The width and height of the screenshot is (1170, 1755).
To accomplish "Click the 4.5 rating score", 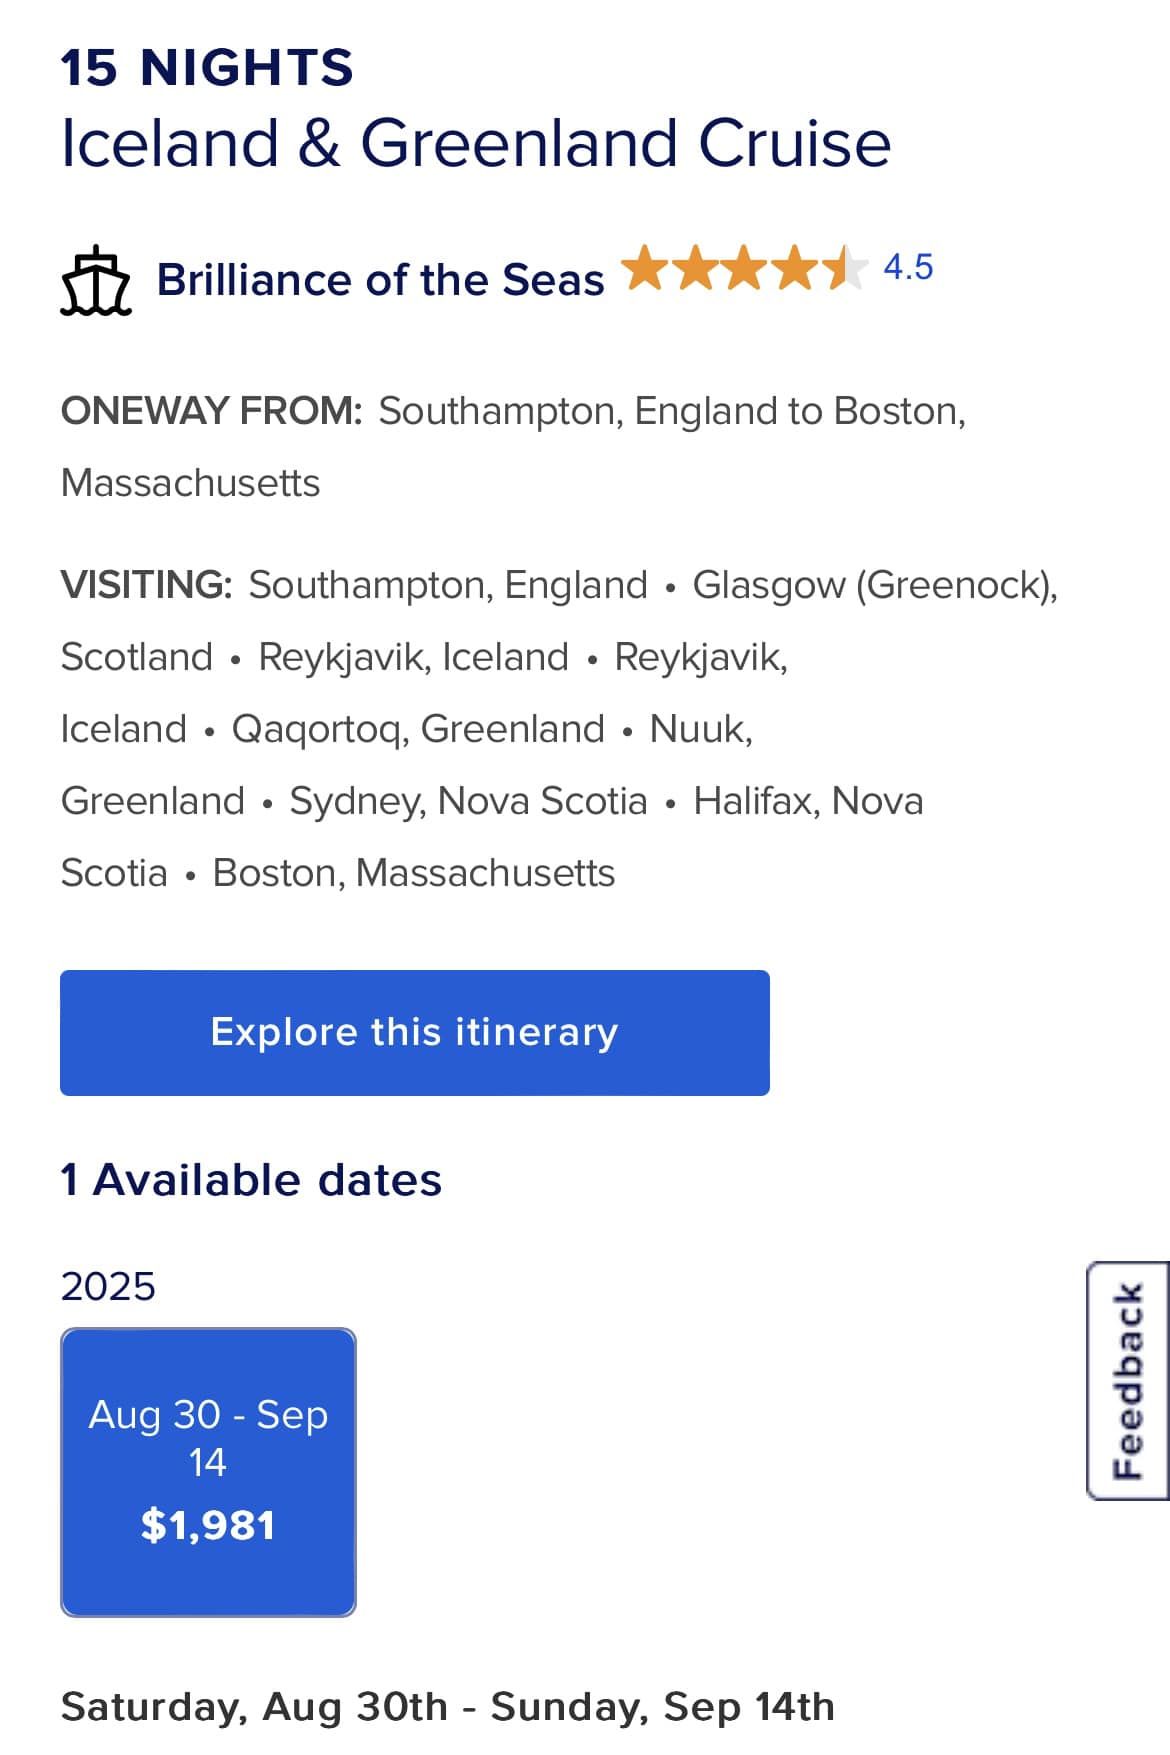I will coord(908,267).
